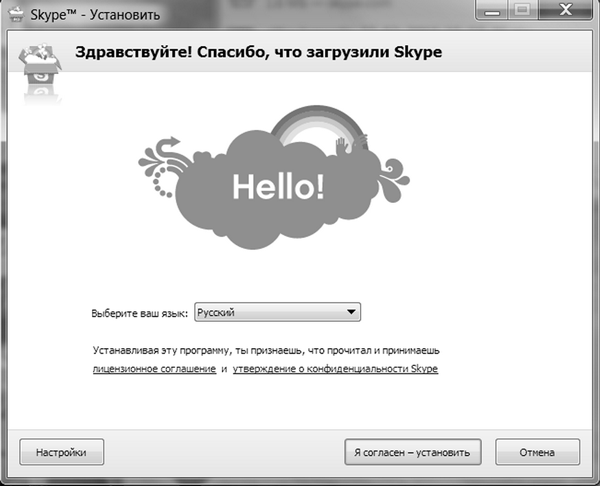600x486 pixels.
Task: Click the Skype installer title bar icon
Action: (16, 15)
